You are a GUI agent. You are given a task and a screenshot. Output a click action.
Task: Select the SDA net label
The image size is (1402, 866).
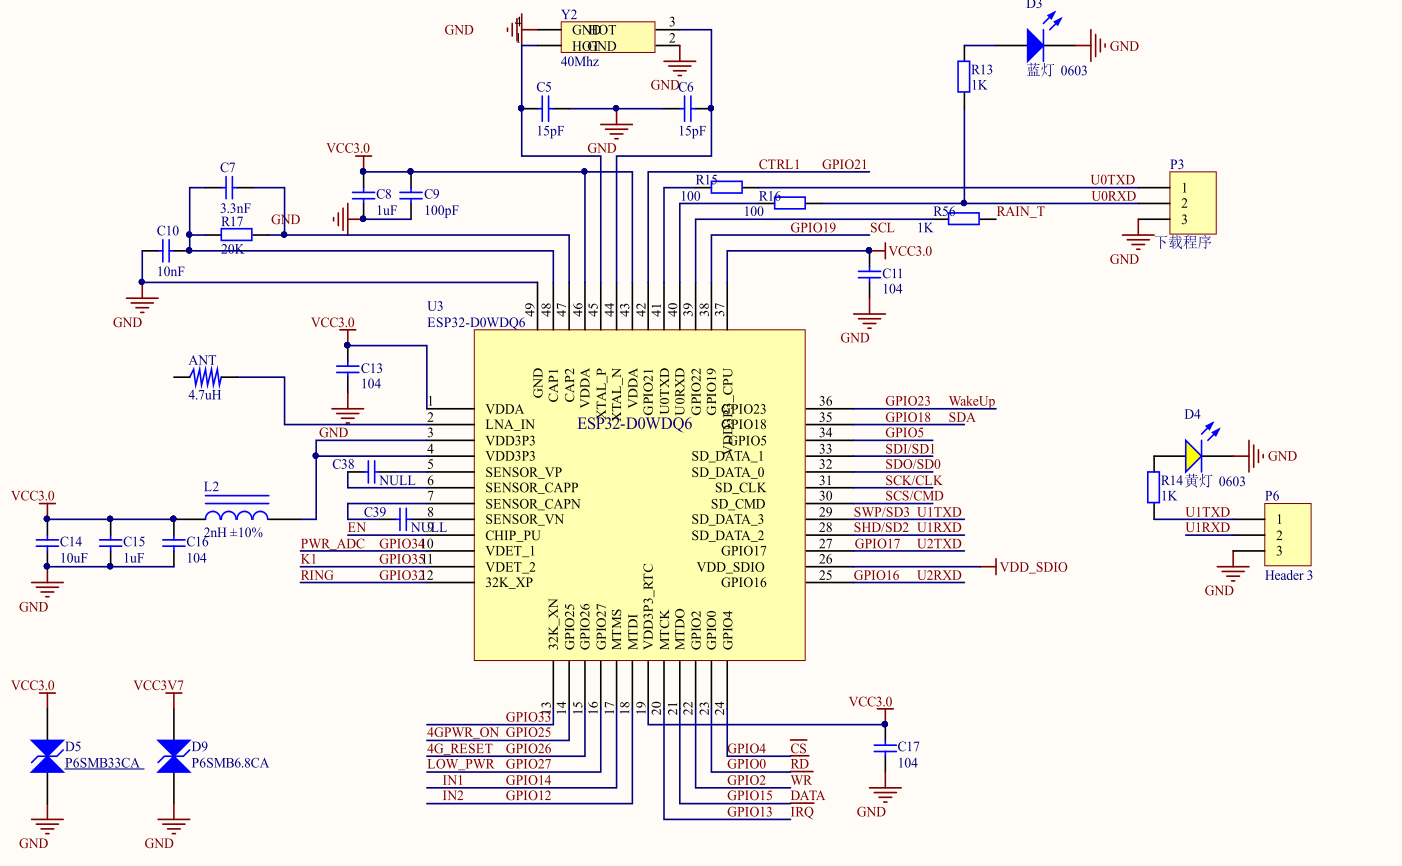[961, 417]
